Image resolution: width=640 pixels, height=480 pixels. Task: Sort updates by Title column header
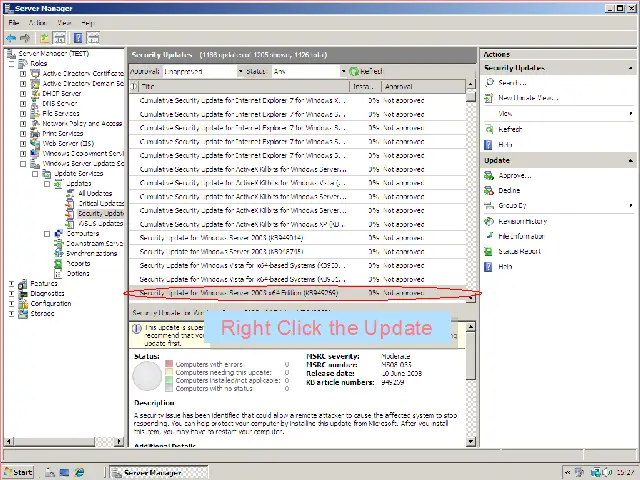coord(244,87)
